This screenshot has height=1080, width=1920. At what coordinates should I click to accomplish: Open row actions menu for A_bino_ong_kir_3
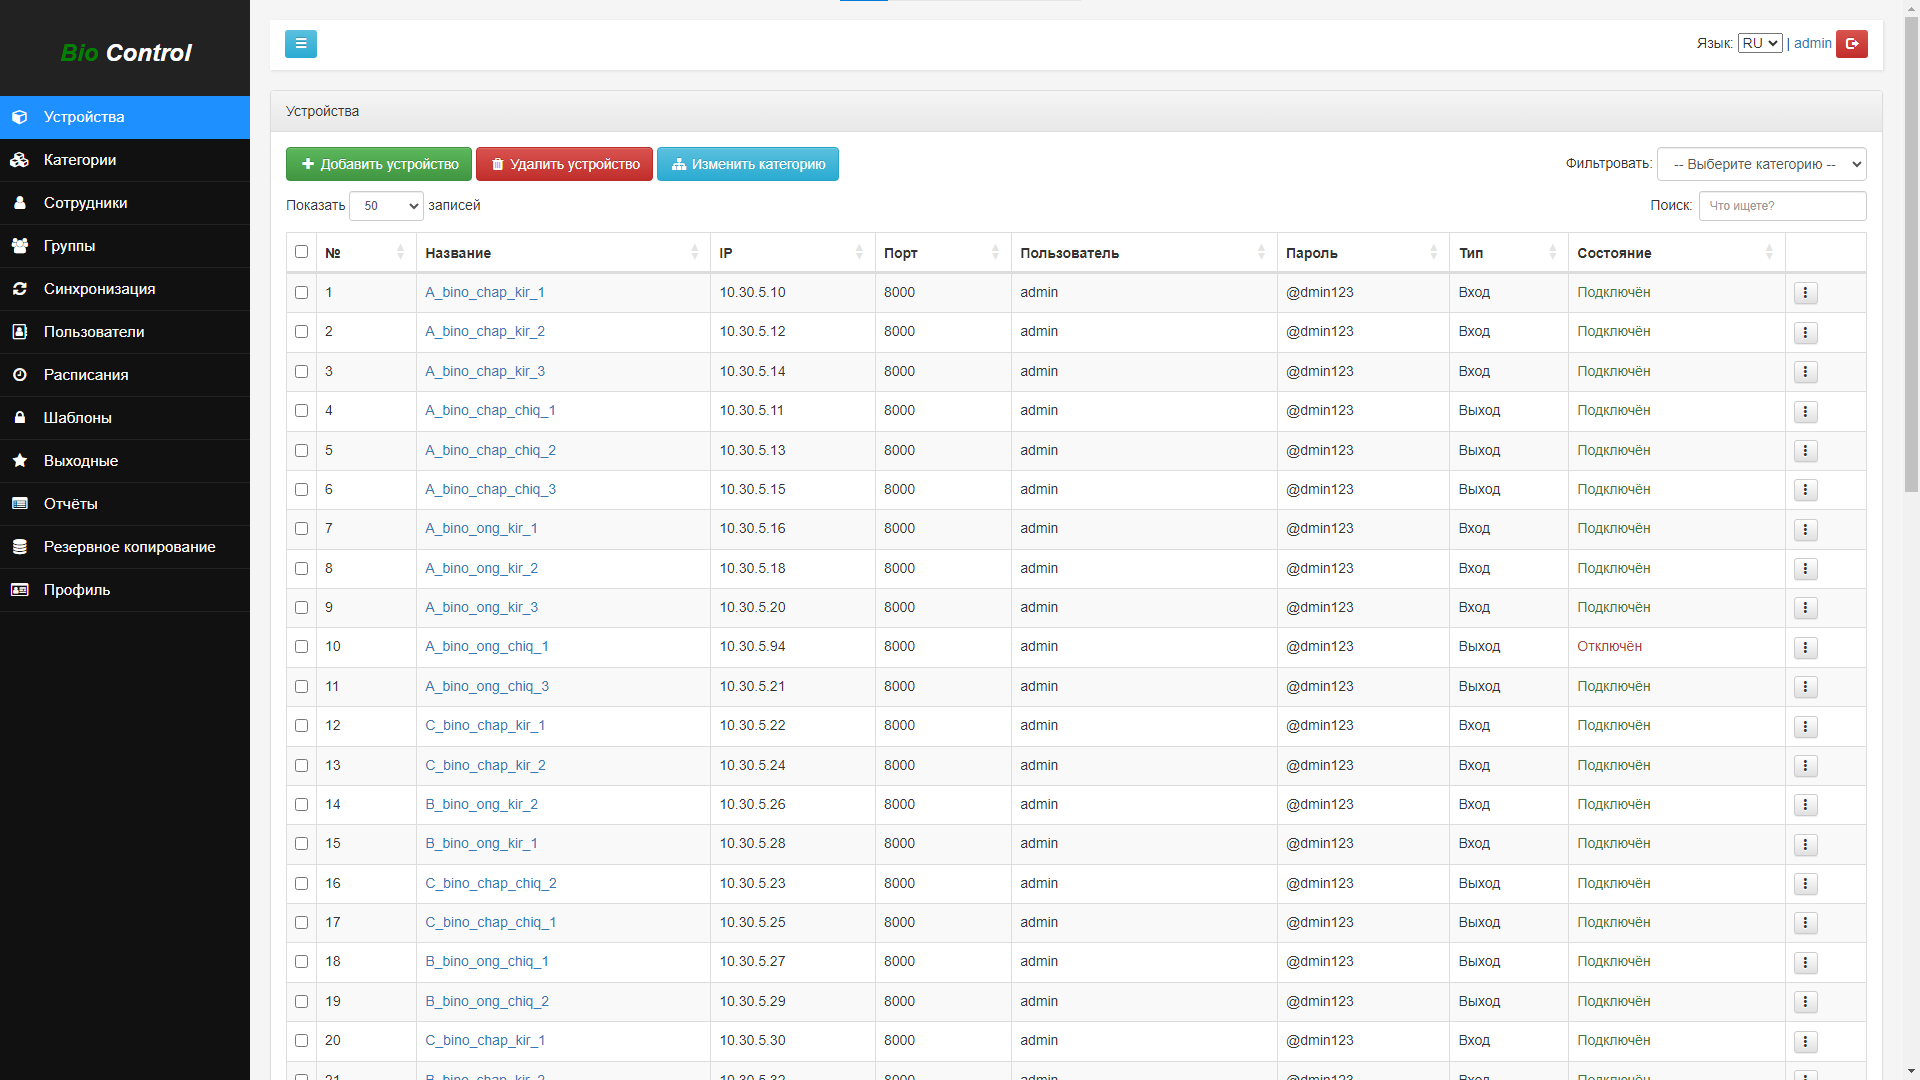pos(1806,608)
